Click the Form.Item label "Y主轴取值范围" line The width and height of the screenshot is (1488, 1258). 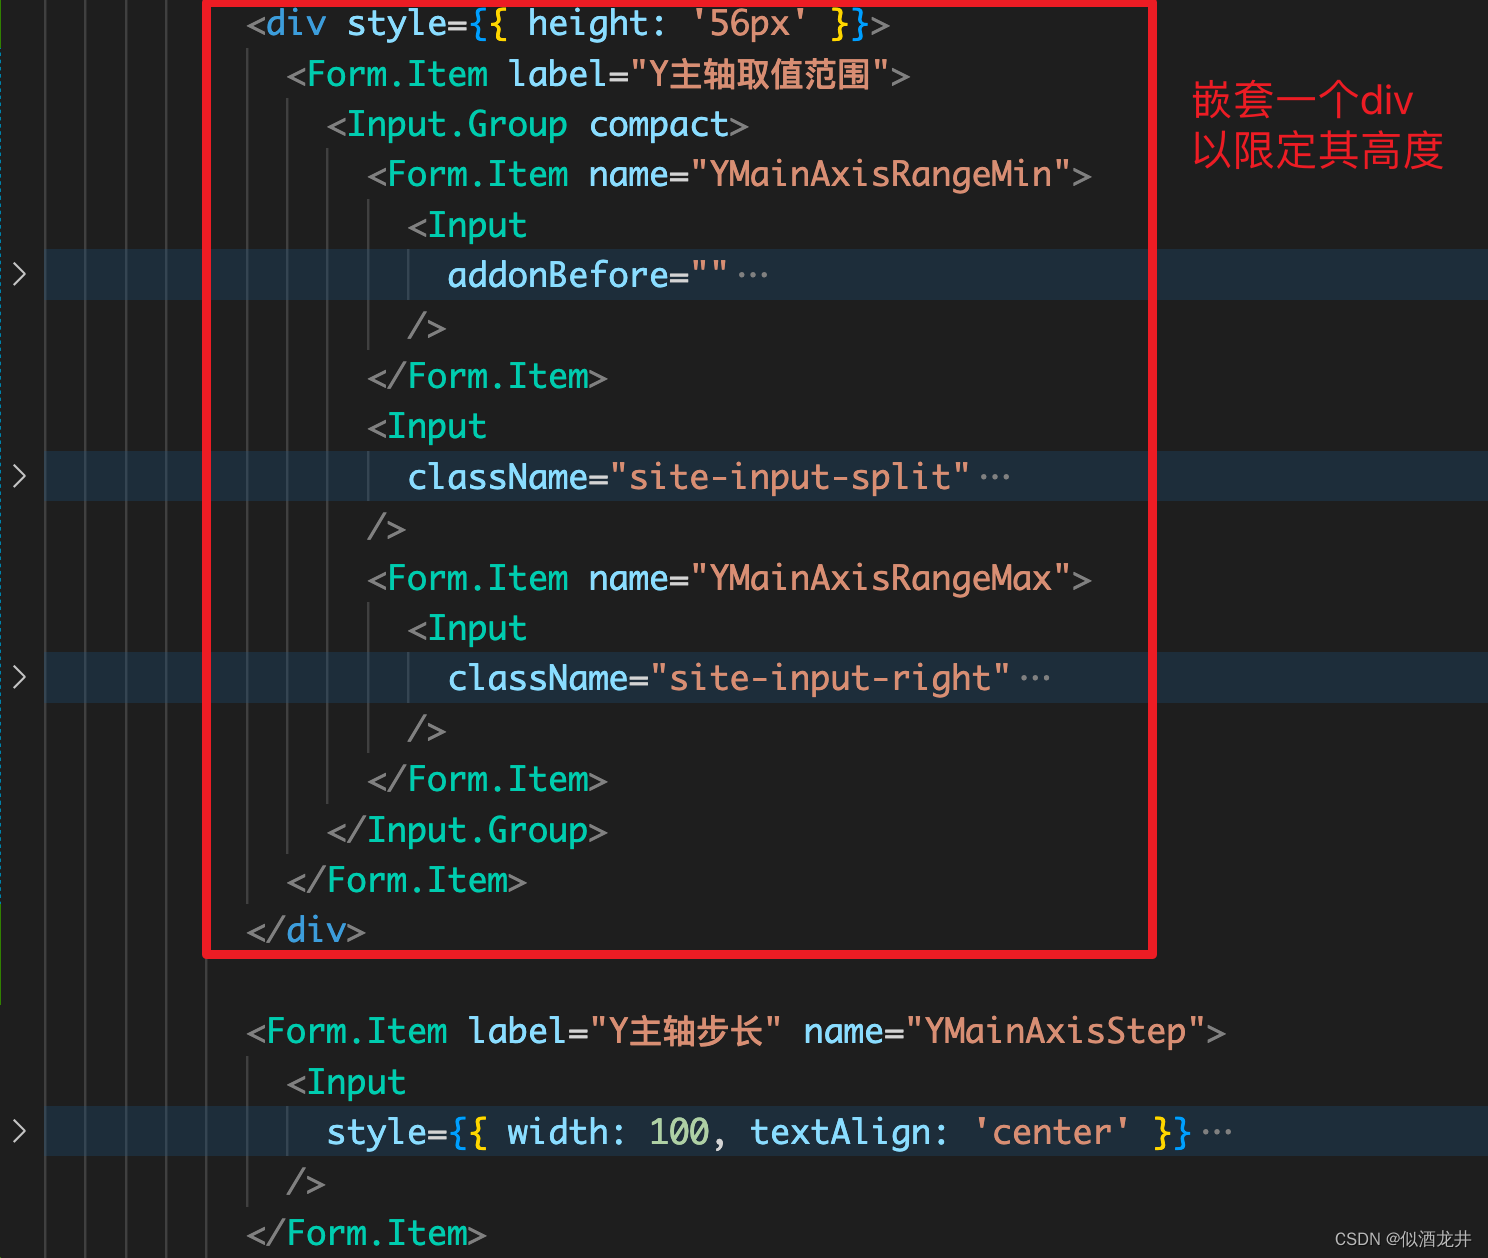coord(598,74)
